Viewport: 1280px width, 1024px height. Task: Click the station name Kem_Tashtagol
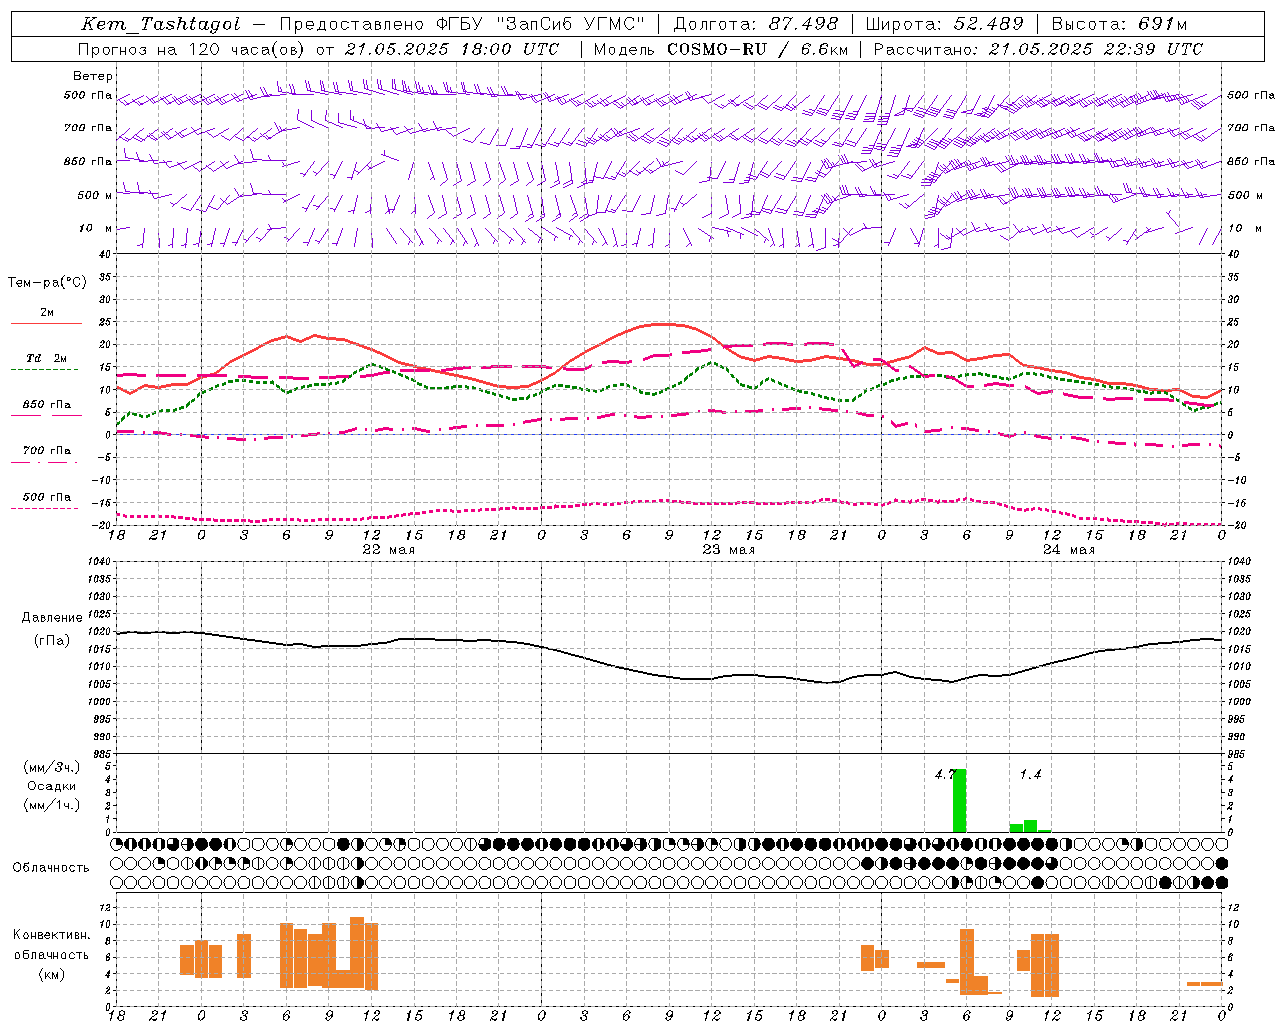click(161, 24)
